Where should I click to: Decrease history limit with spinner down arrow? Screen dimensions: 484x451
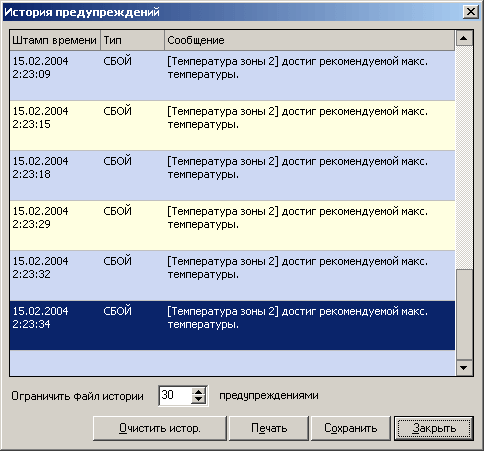[198, 400]
